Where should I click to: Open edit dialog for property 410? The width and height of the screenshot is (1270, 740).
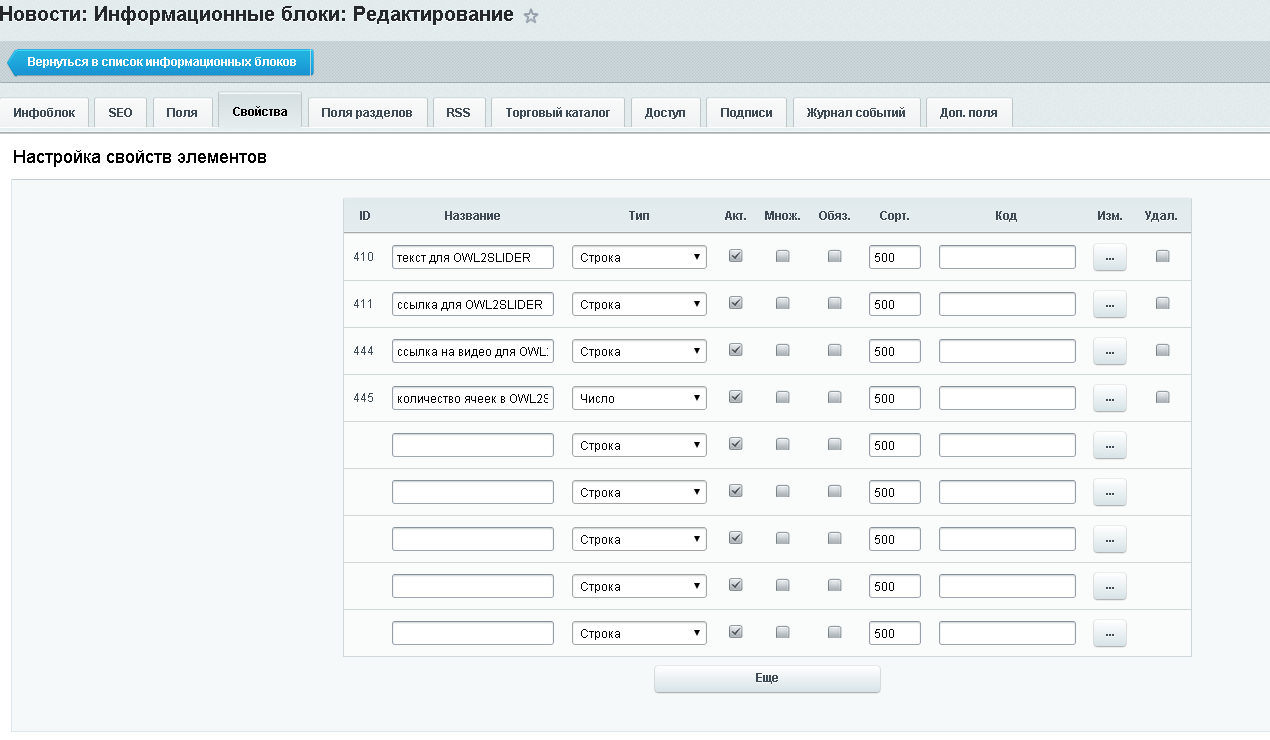[x=1109, y=257]
